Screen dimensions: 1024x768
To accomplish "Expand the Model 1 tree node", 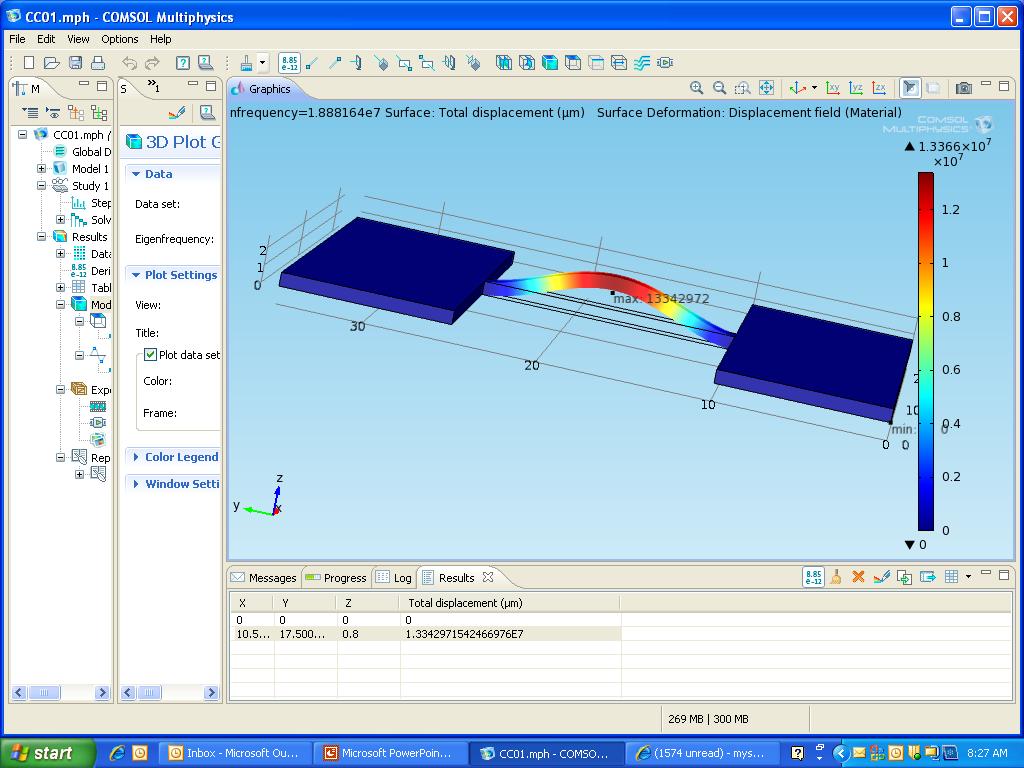I will pos(42,169).
